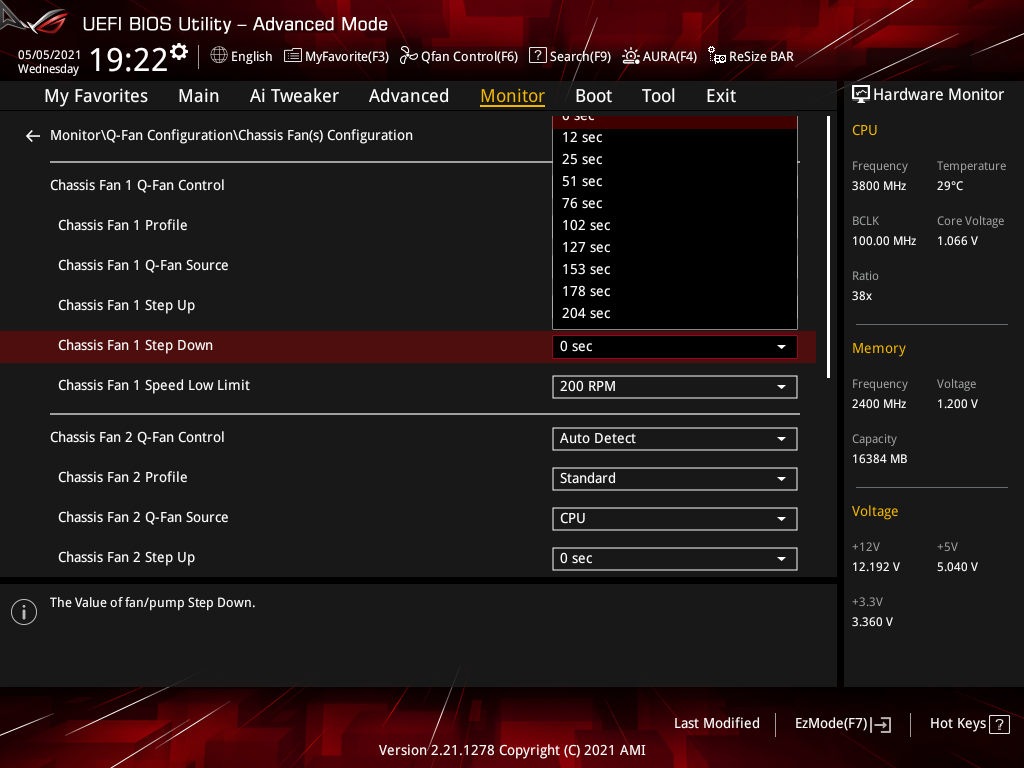This screenshot has height=768, width=1024.
Task: Select 204 sec option
Action: coord(675,313)
